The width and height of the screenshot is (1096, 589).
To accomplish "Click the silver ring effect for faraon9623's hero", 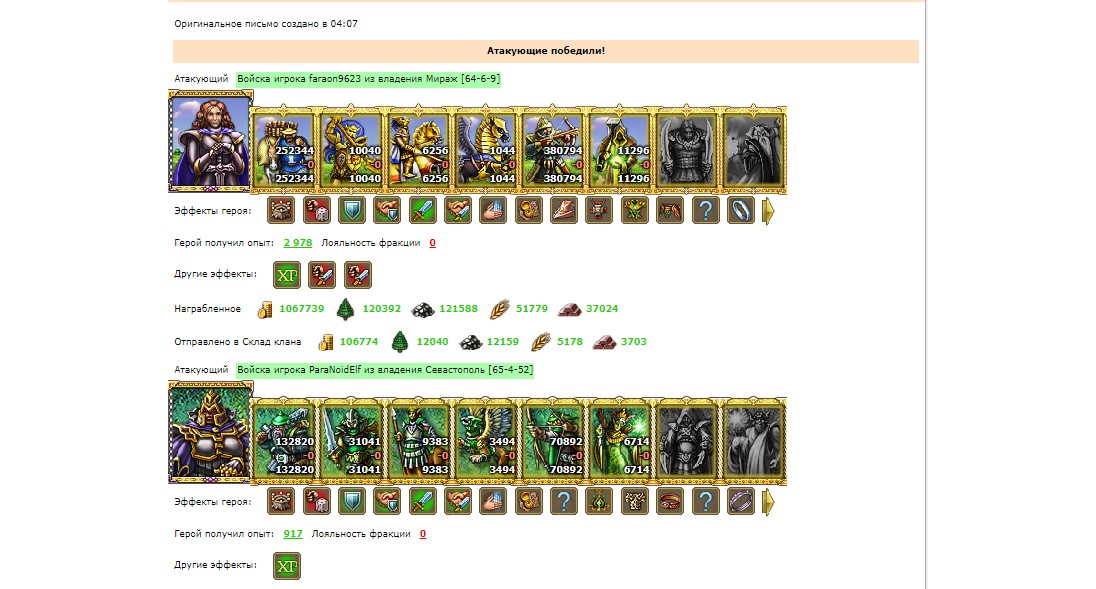I will 740,210.
